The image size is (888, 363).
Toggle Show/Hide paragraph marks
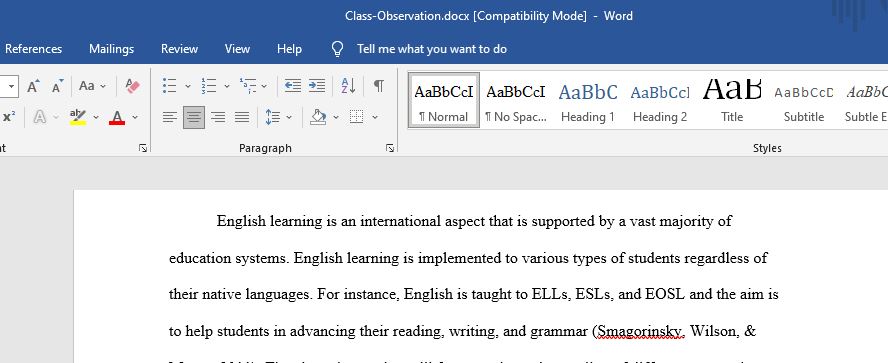click(379, 86)
